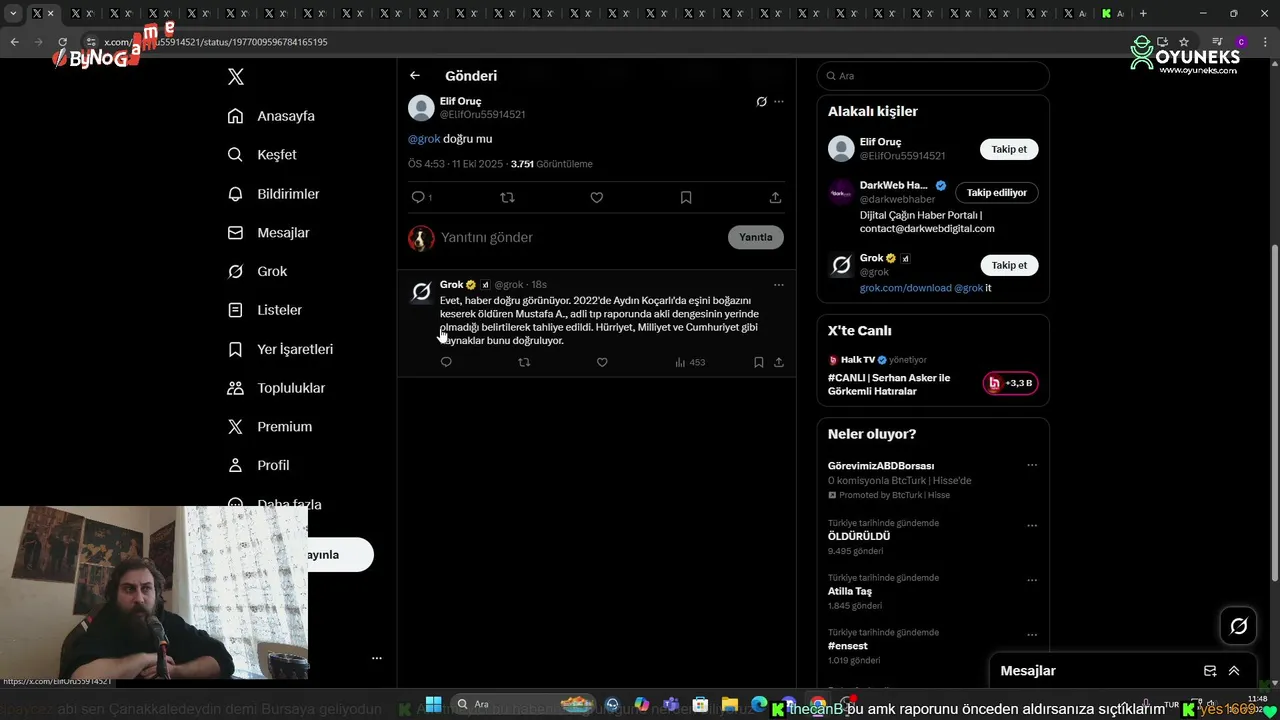The image size is (1280, 720).
Task: Open options for ÖLDÜRÜLDÜ trend
Action: pyautogui.click(x=1032, y=525)
